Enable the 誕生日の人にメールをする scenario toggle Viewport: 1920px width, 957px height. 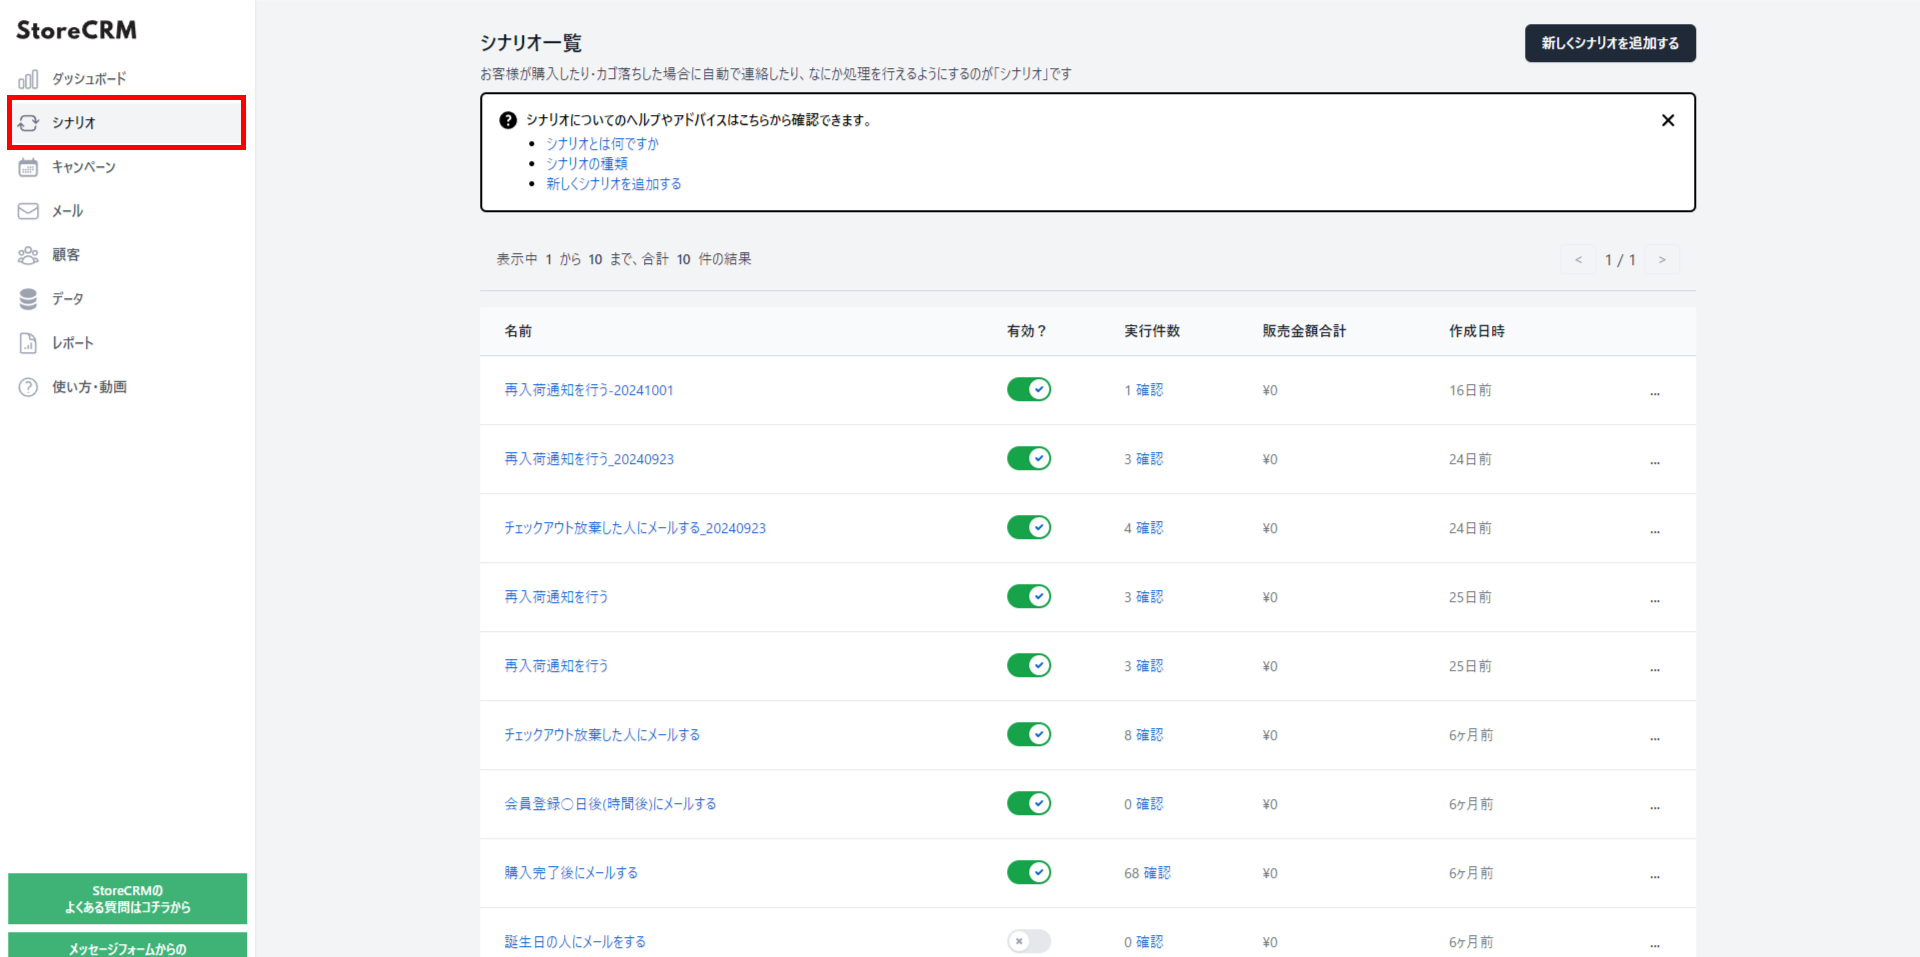point(1028,941)
